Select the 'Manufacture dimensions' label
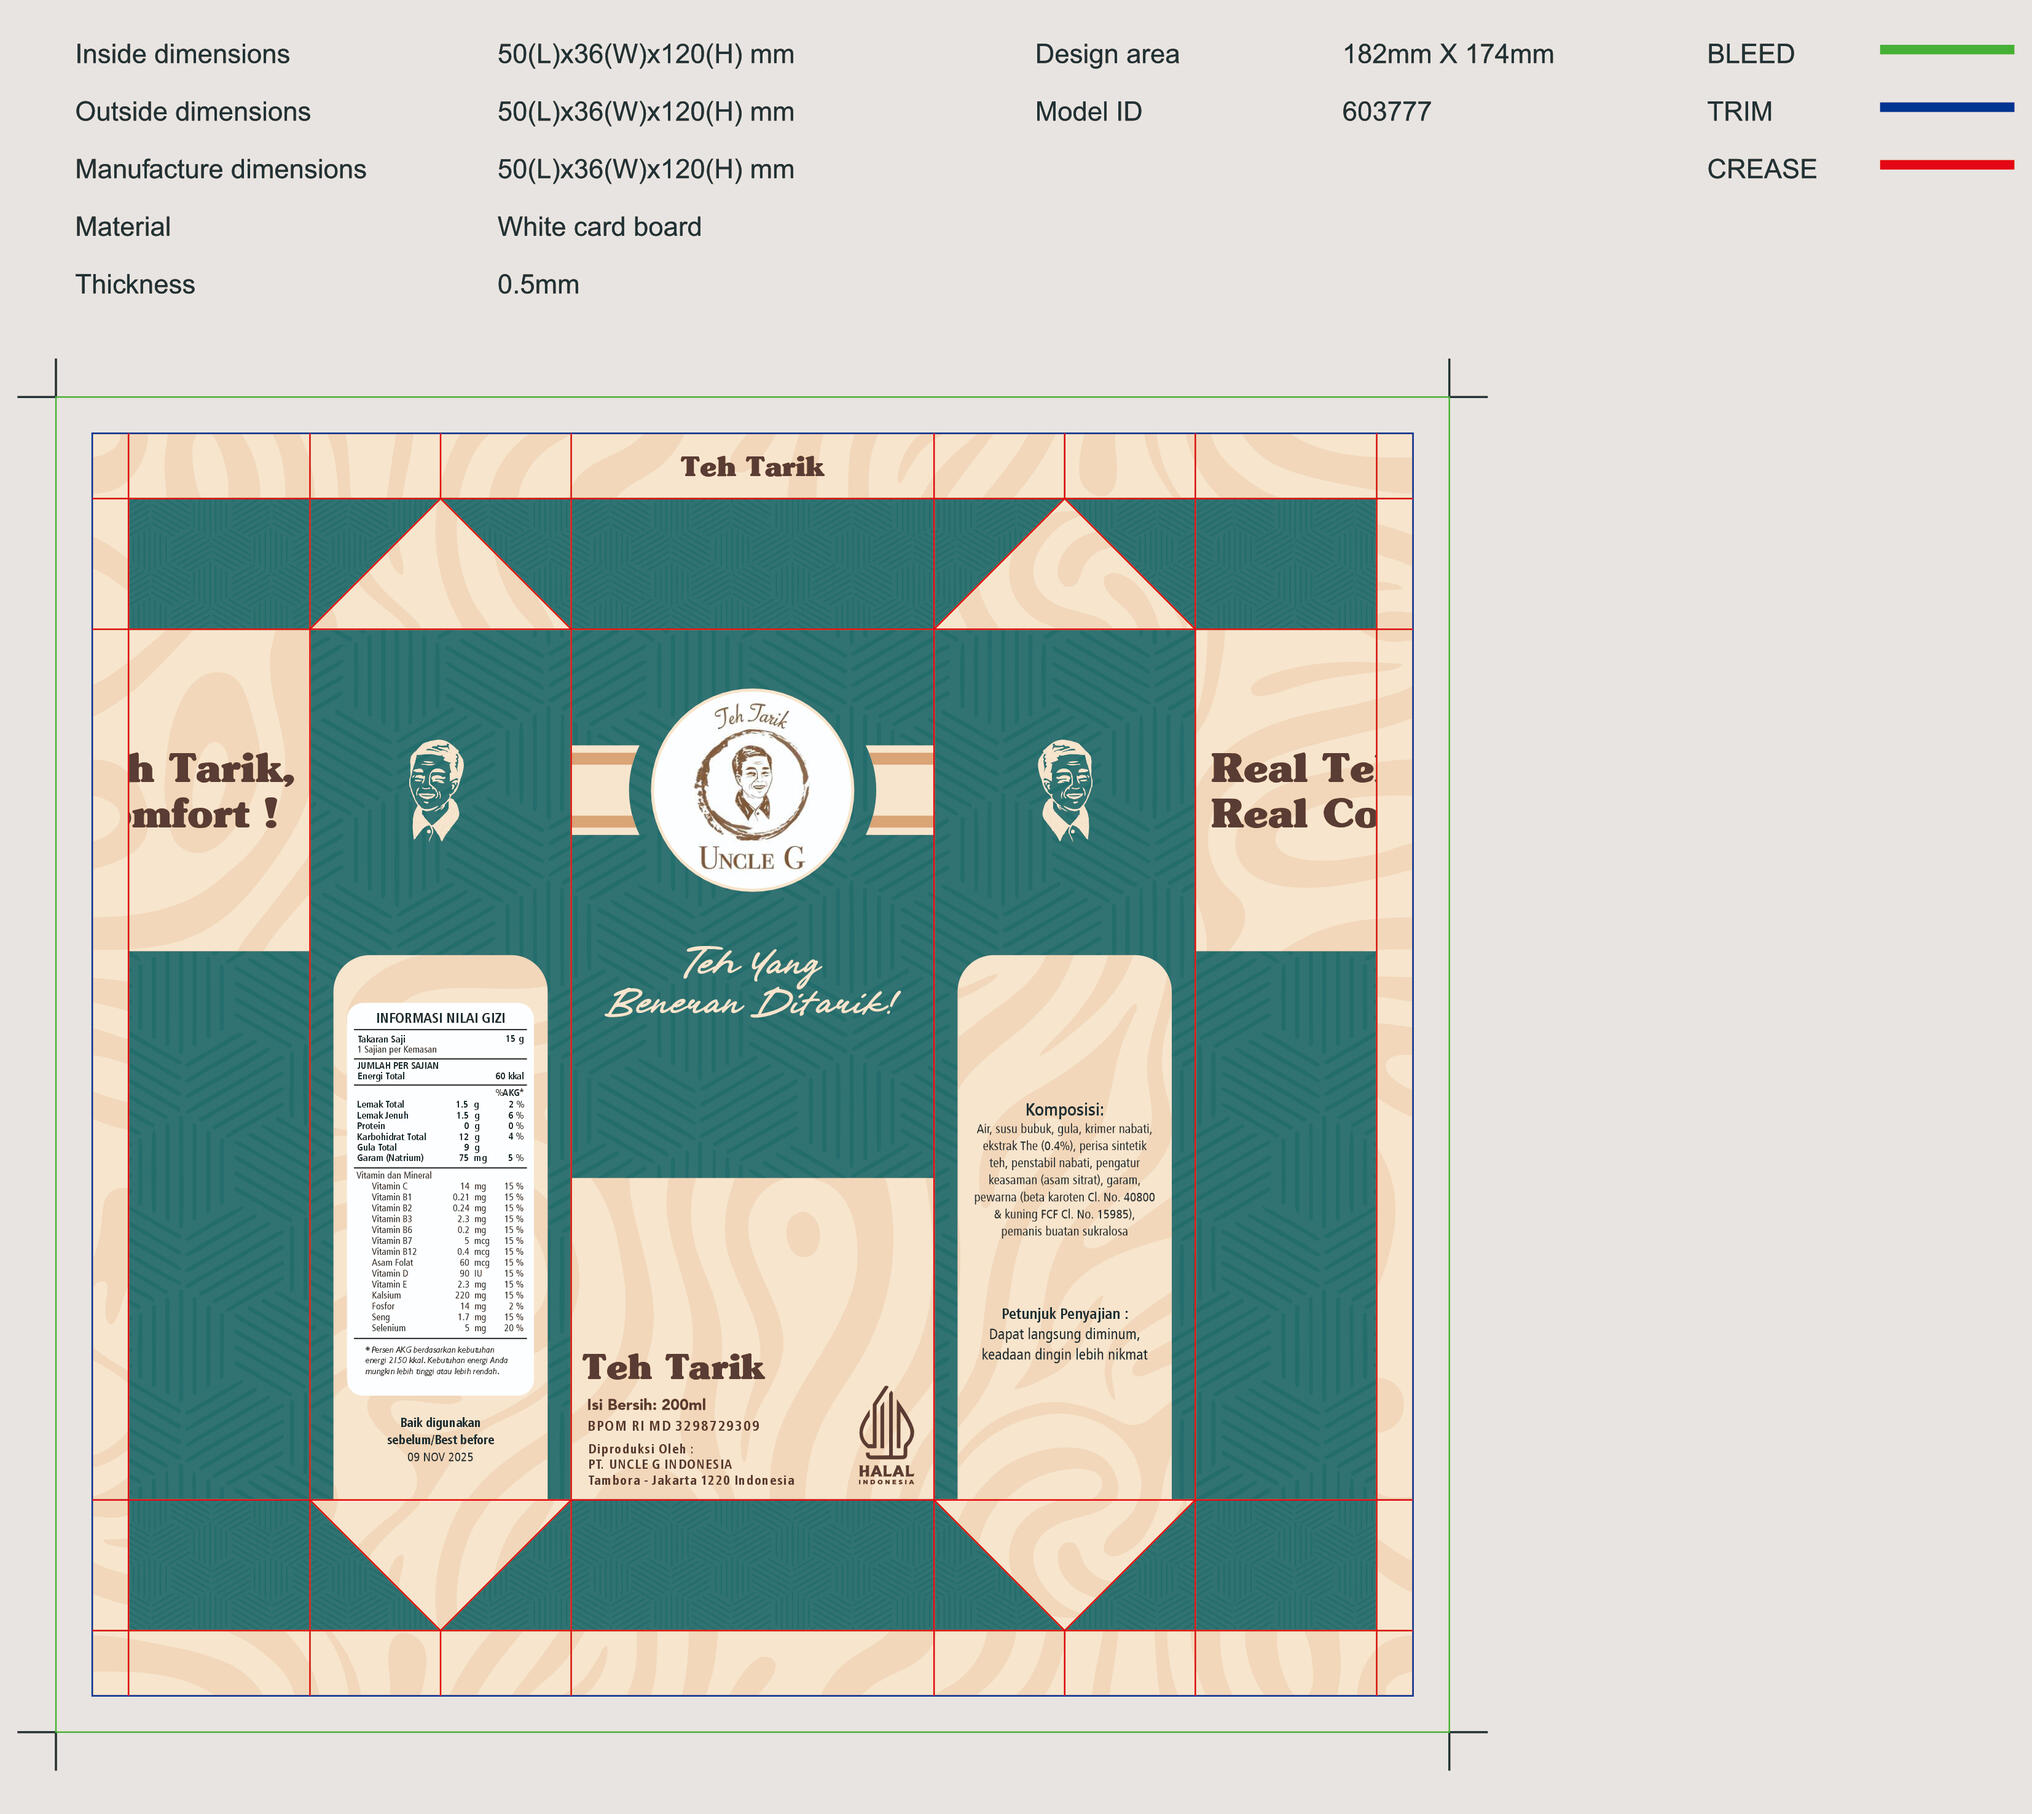Screen dimensions: 2032x1814 pyautogui.click(x=221, y=170)
